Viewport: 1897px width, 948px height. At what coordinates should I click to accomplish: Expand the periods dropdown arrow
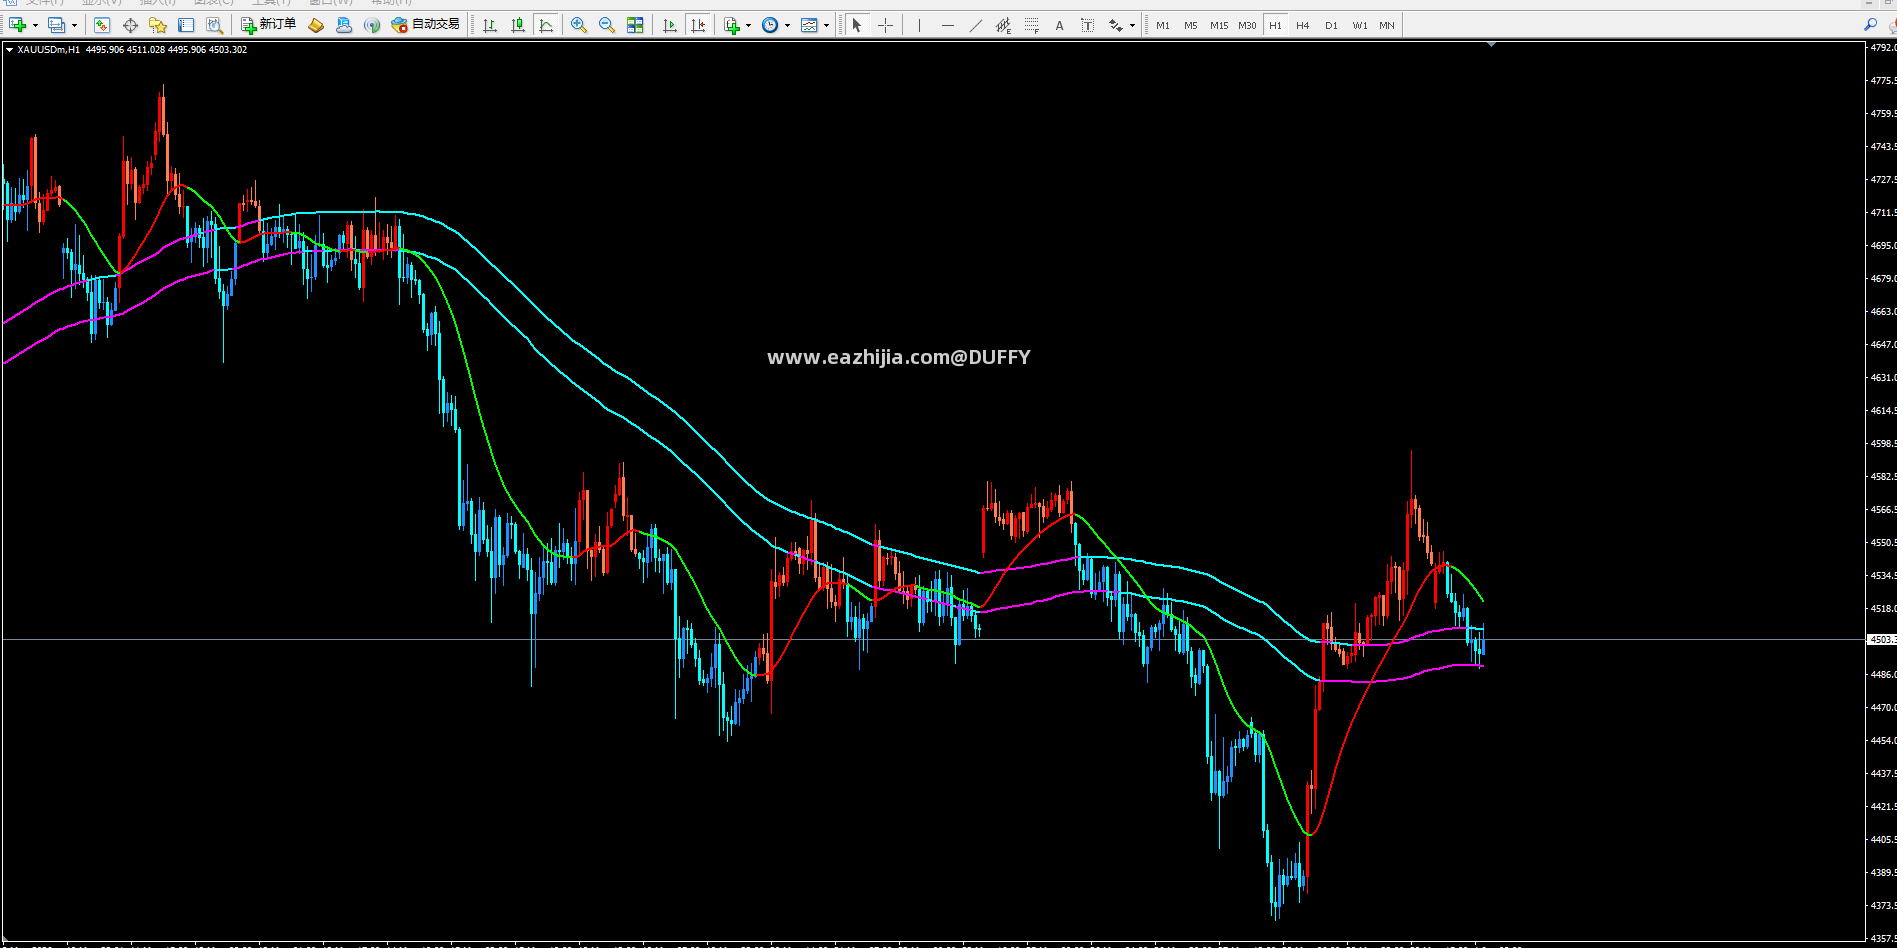tap(788, 25)
